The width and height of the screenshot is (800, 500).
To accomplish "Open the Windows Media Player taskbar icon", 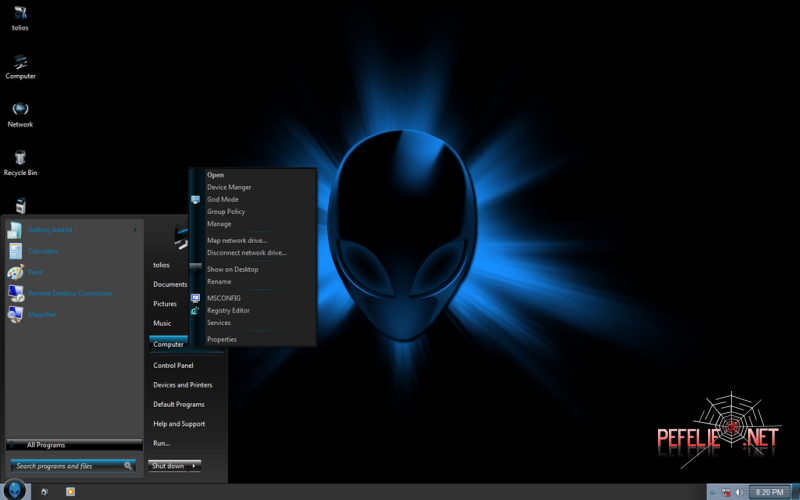I will (x=70, y=492).
